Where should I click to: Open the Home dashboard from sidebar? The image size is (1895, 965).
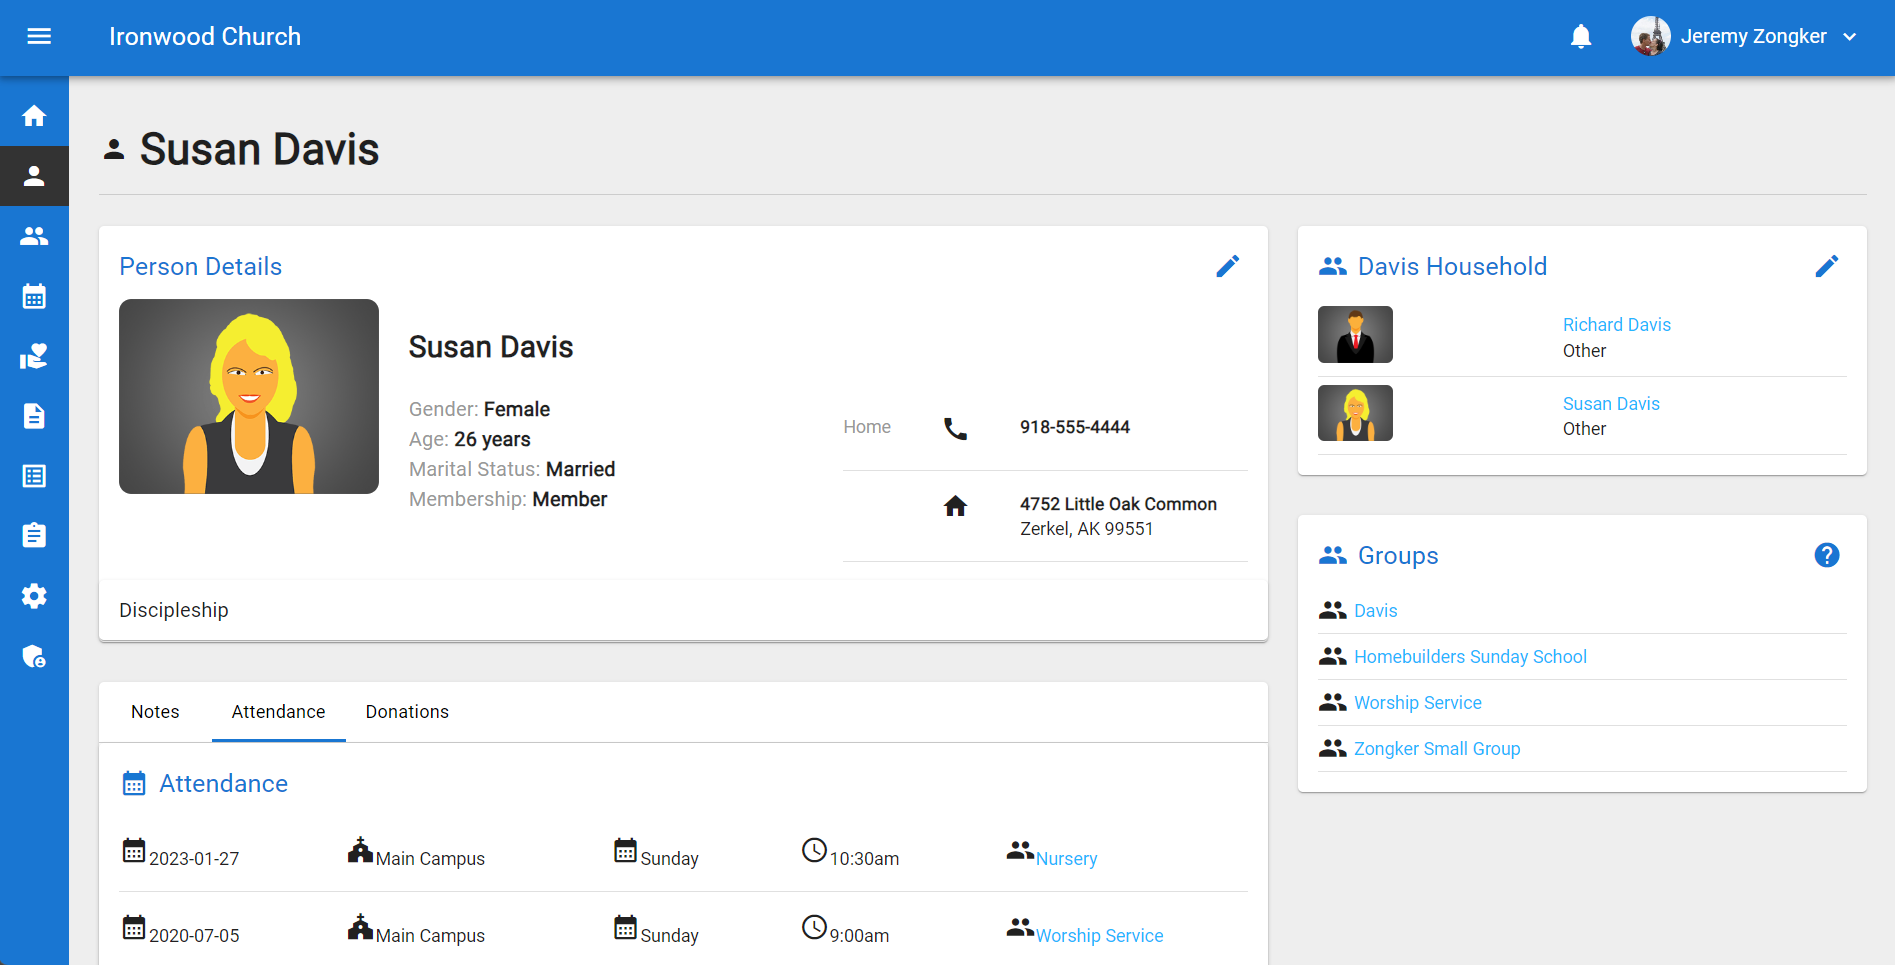coord(34,116)
